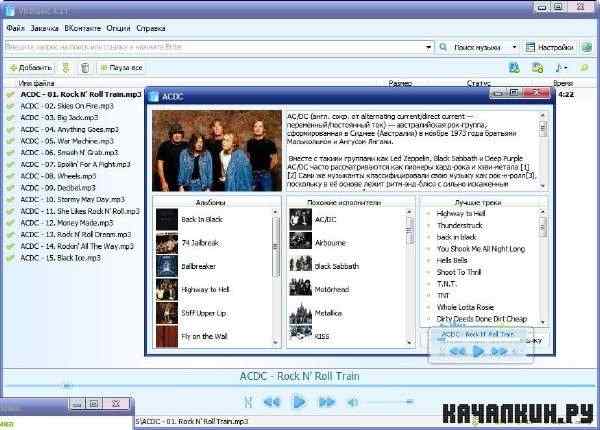Open the Файл menu
Screen dimensions: 600x430
click(15, 28)
